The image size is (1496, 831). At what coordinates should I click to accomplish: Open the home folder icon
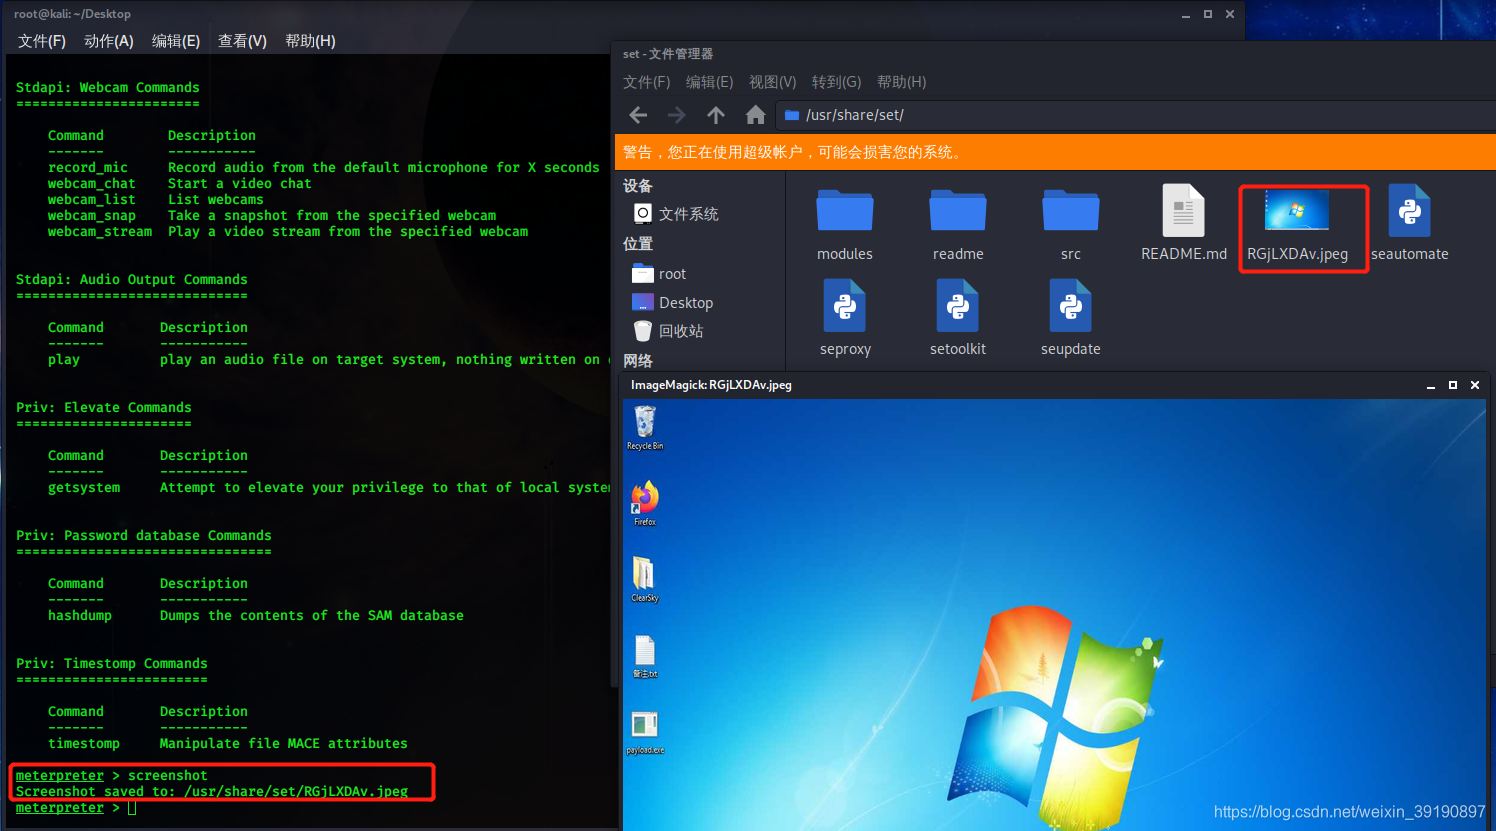pos(756,115)
